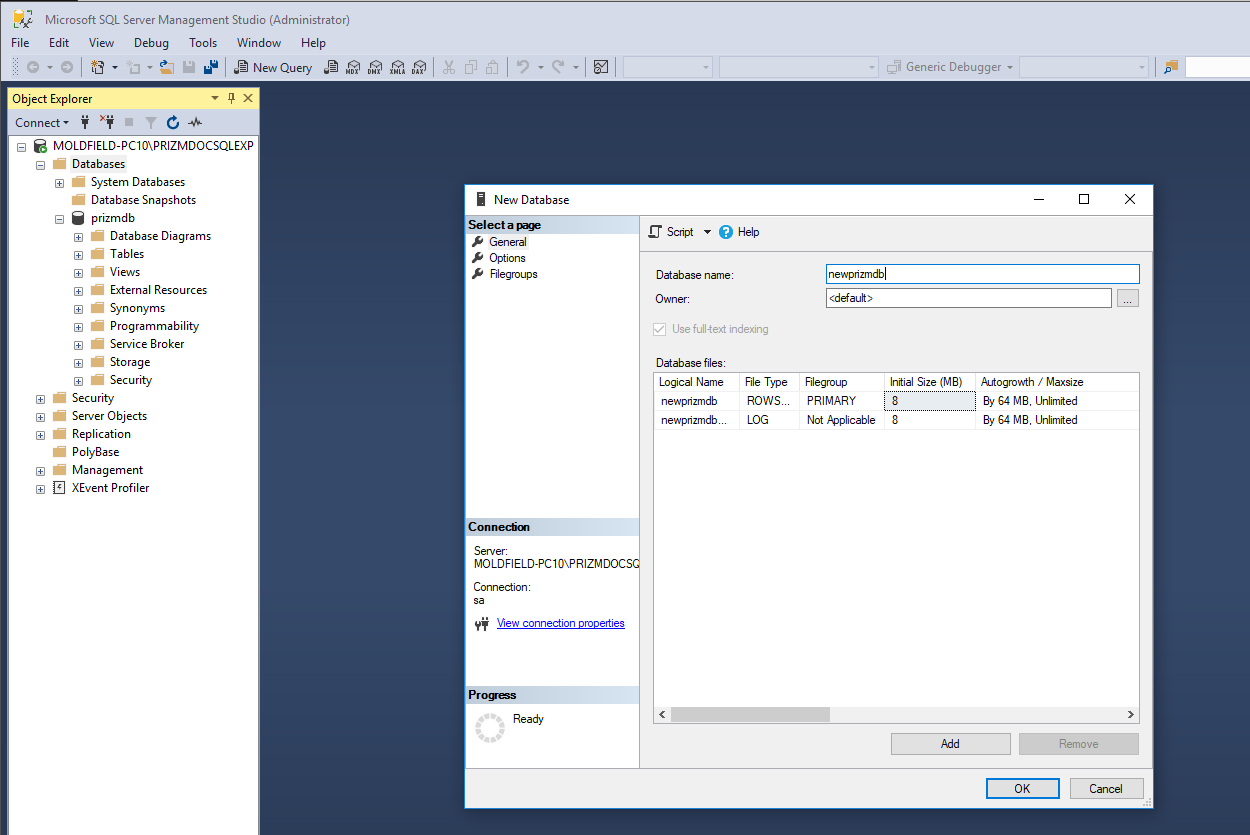Click the New Query toolbar button
This screenshot has width=1250, height=835.
[273, 67]
